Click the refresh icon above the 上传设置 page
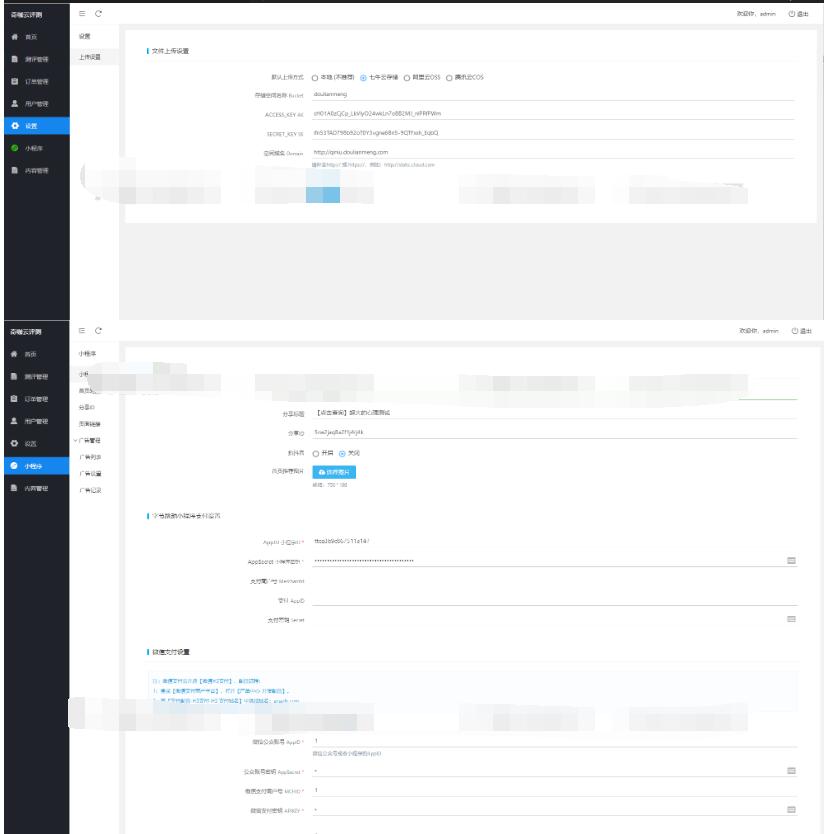827x834 pixels. pyautogui.click(x=98, y=13)
